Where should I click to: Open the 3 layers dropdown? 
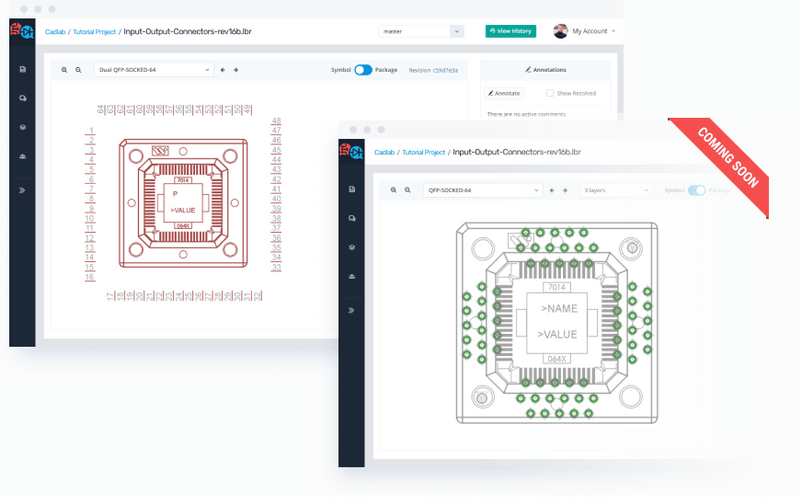pos(616,189)
